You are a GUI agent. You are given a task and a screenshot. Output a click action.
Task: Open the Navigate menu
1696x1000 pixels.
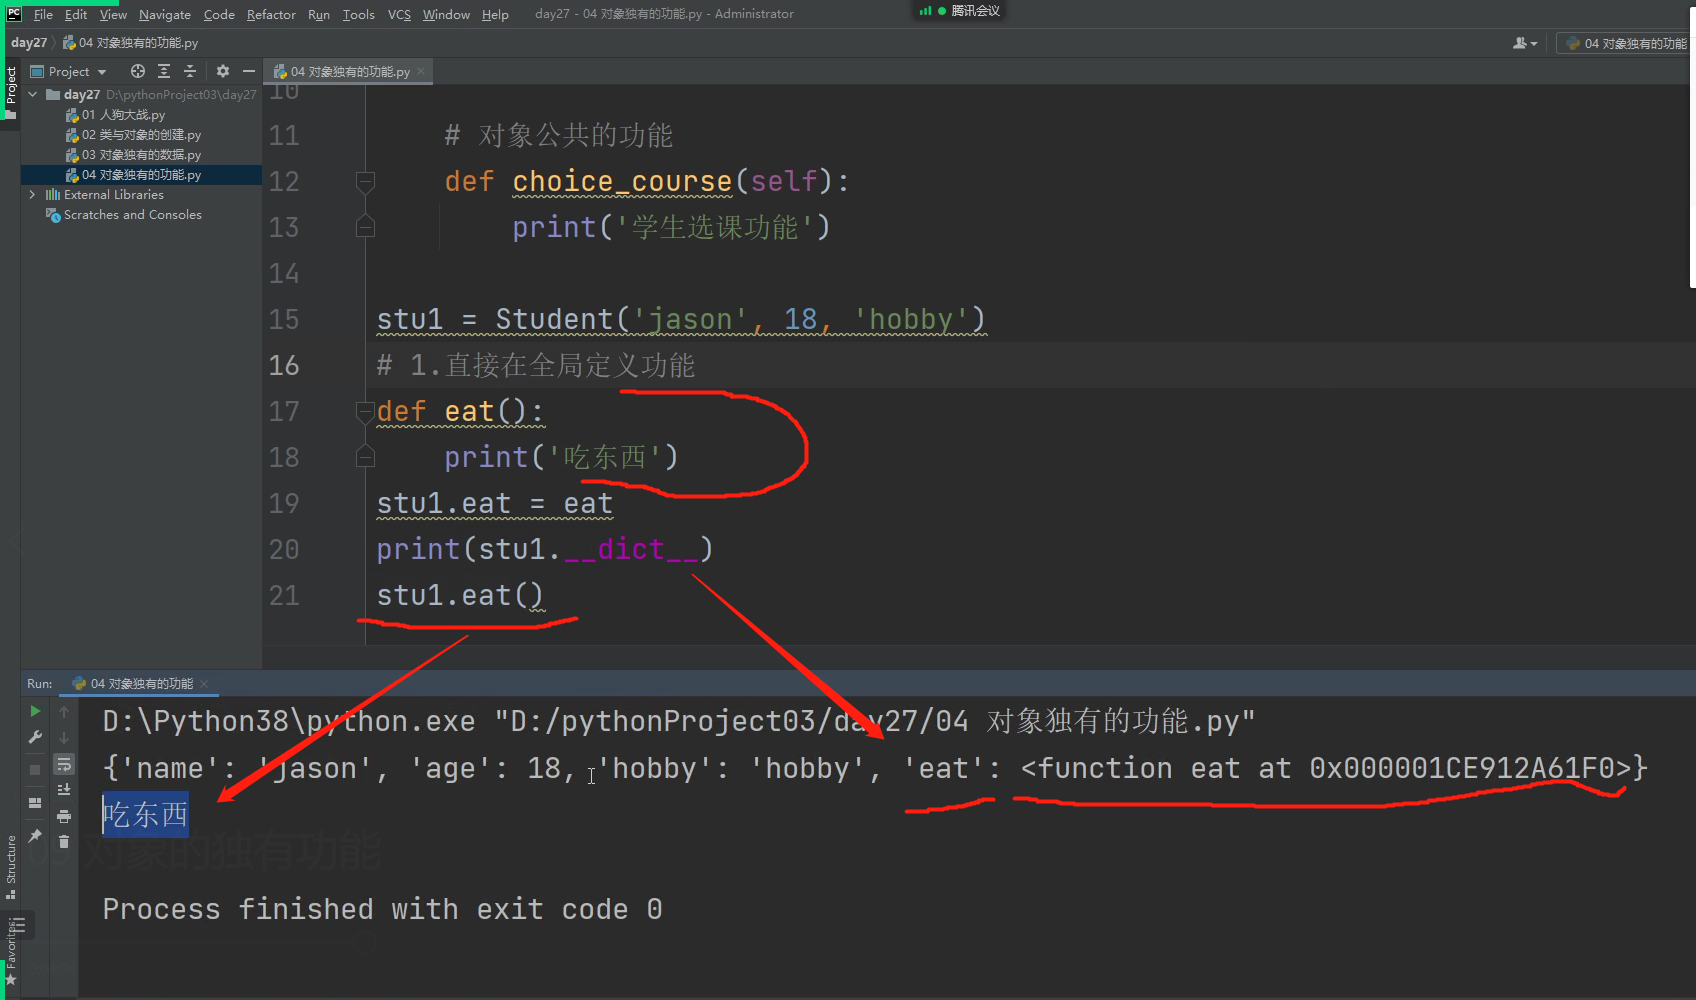pyautogui.click(x=165, y=15)
